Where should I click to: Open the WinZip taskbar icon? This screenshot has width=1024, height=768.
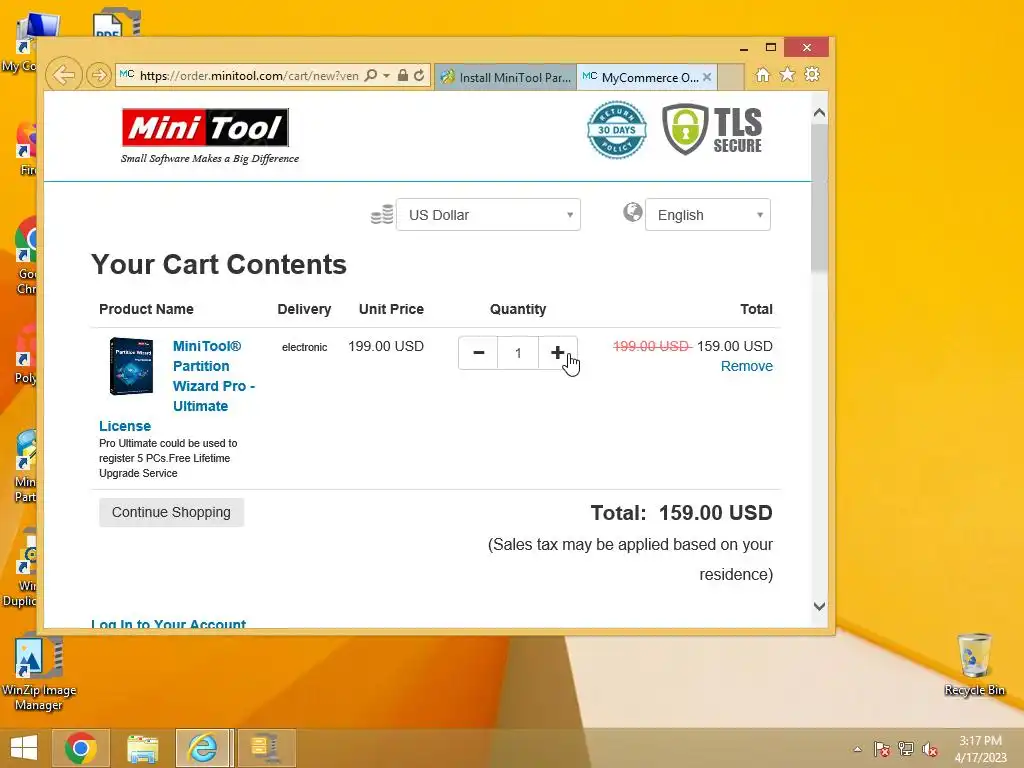pos(264,748)
